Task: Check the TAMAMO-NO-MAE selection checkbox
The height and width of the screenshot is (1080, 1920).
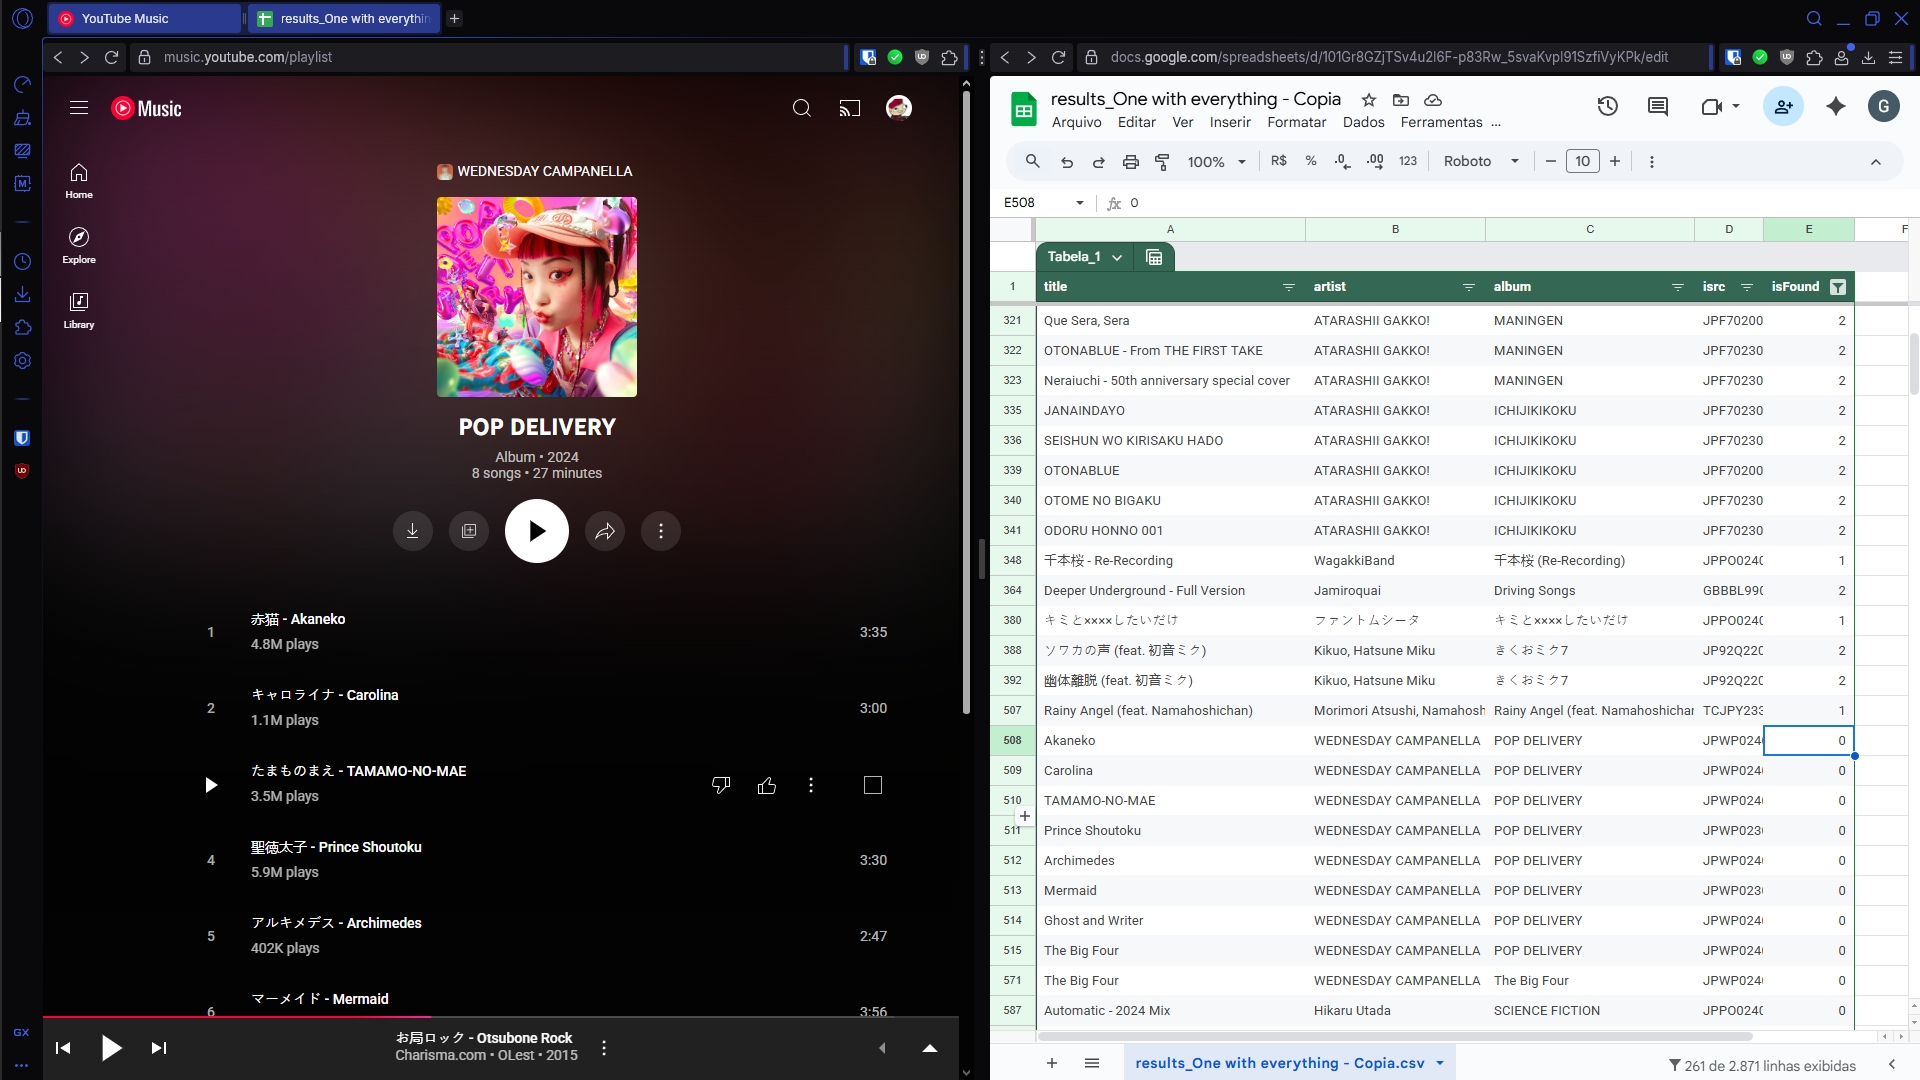Action: [872, 785]
